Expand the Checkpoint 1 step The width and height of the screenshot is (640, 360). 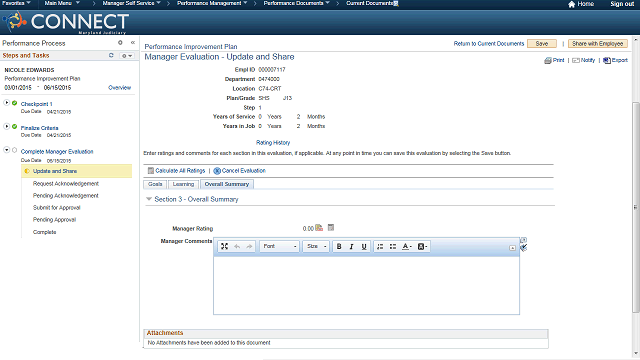[7, 102]
